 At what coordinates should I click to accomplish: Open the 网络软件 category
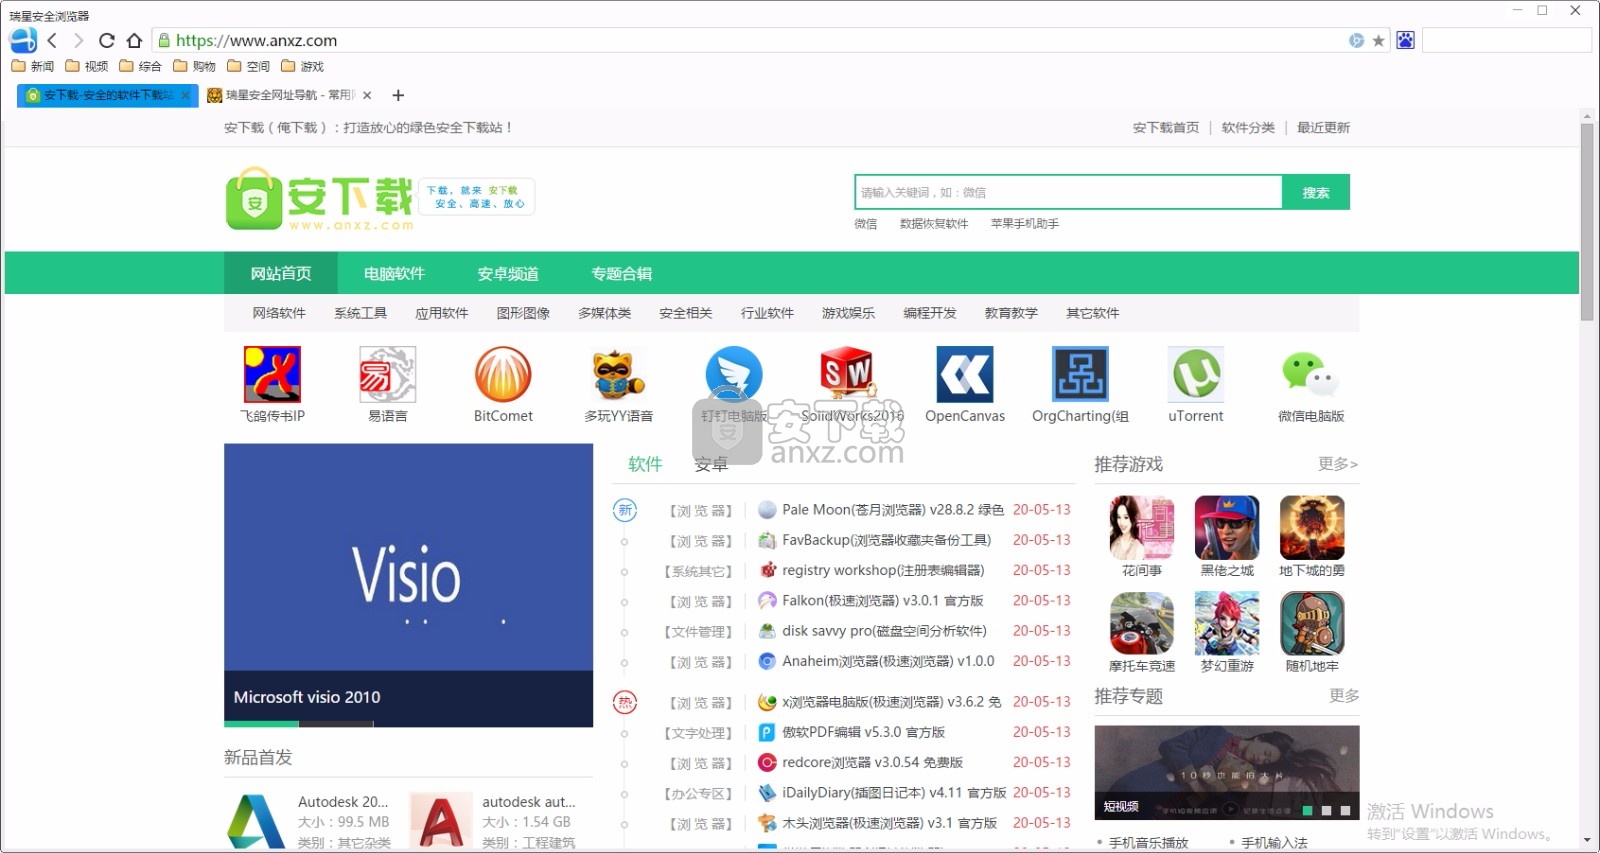(x=279, y=313)
